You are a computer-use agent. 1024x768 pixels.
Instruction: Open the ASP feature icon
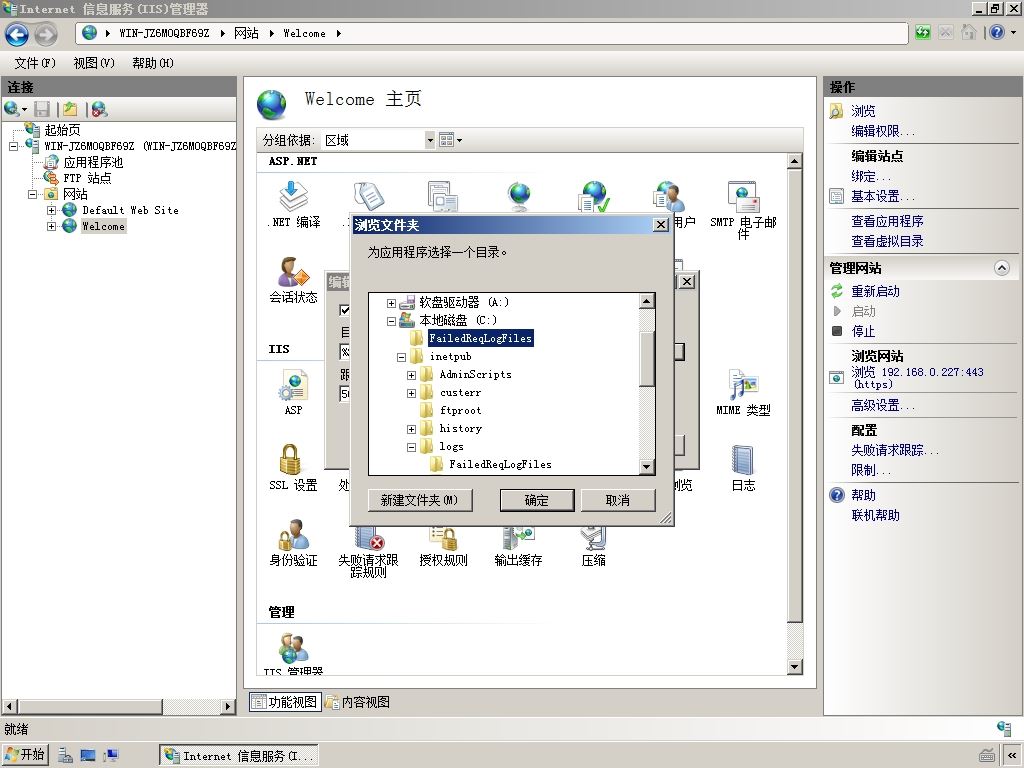293,392
